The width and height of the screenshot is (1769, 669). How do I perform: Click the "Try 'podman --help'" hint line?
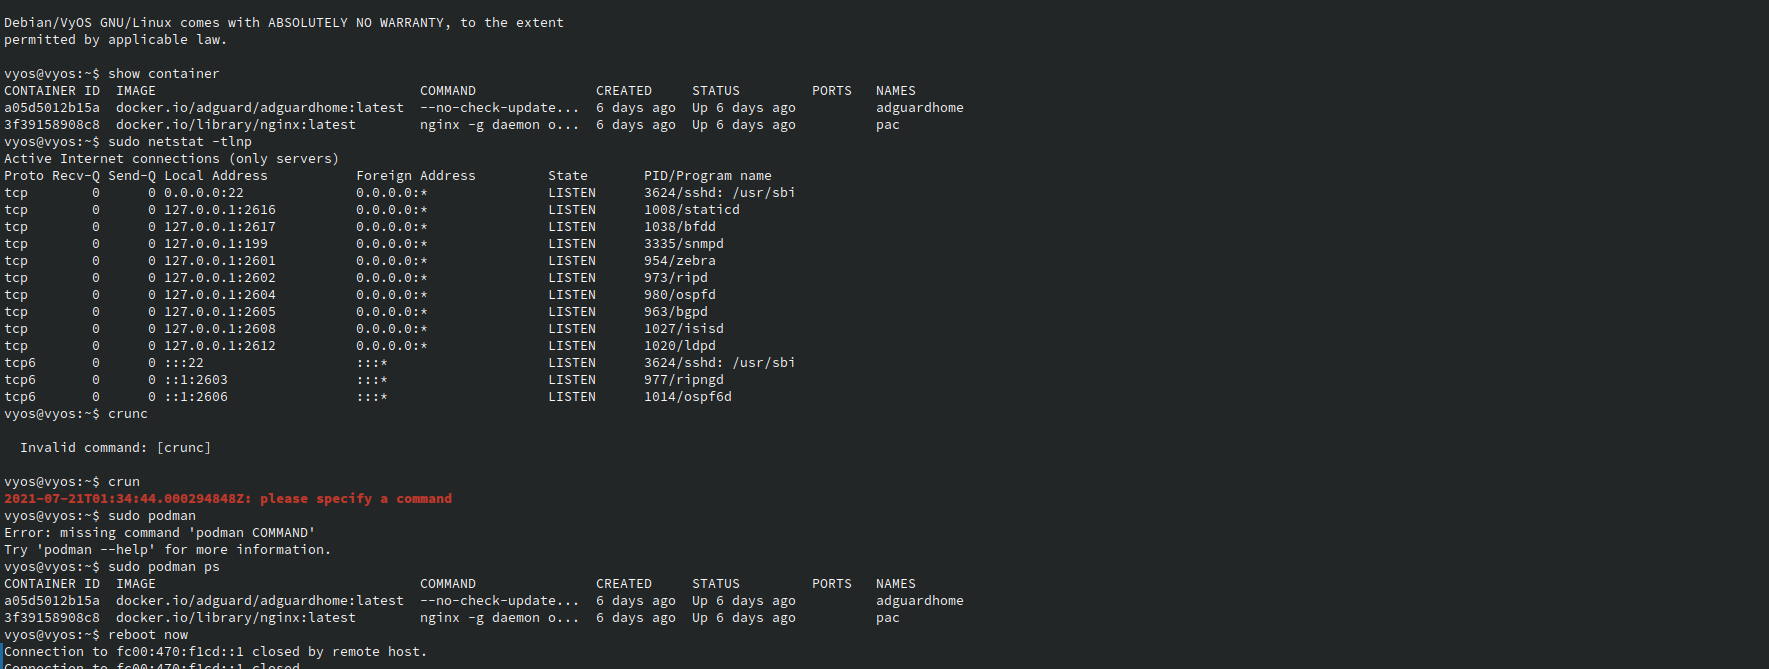(167, 550)
